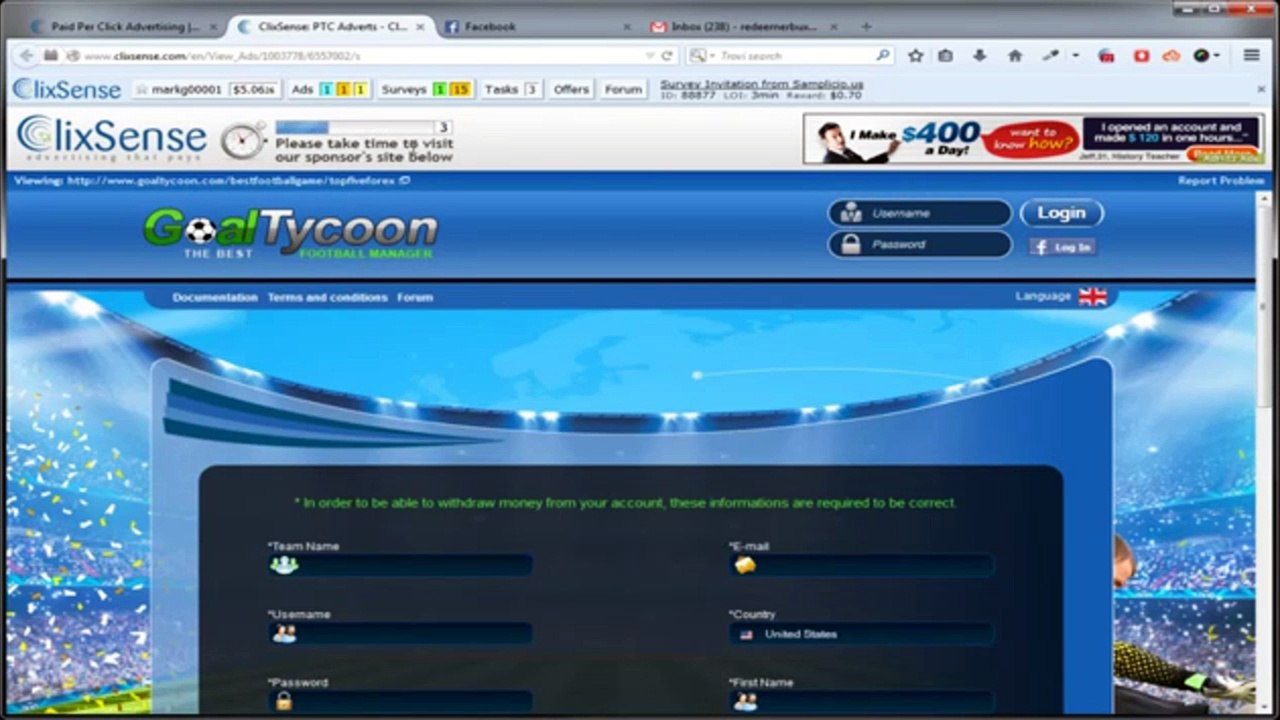Click the ClixSense Forum toolbar button
The height and width of the screenshot is (720, 1280).
pyautogui.click(x=623, y=90)
